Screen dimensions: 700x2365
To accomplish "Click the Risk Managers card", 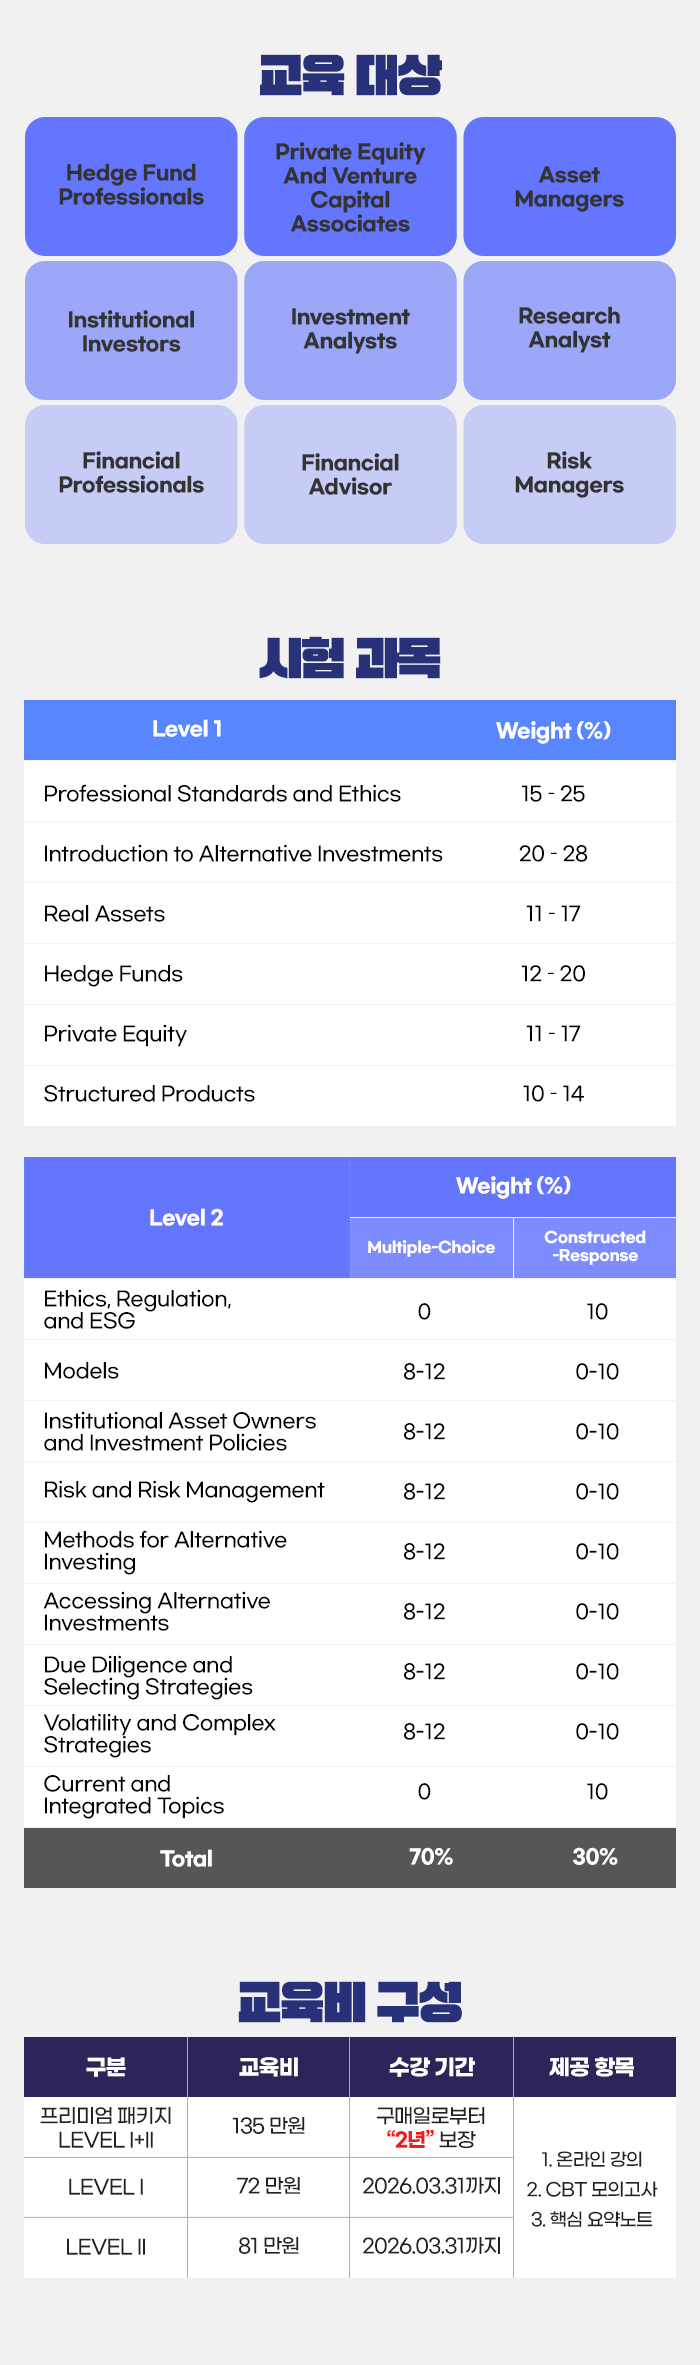I will coord(569,474).
